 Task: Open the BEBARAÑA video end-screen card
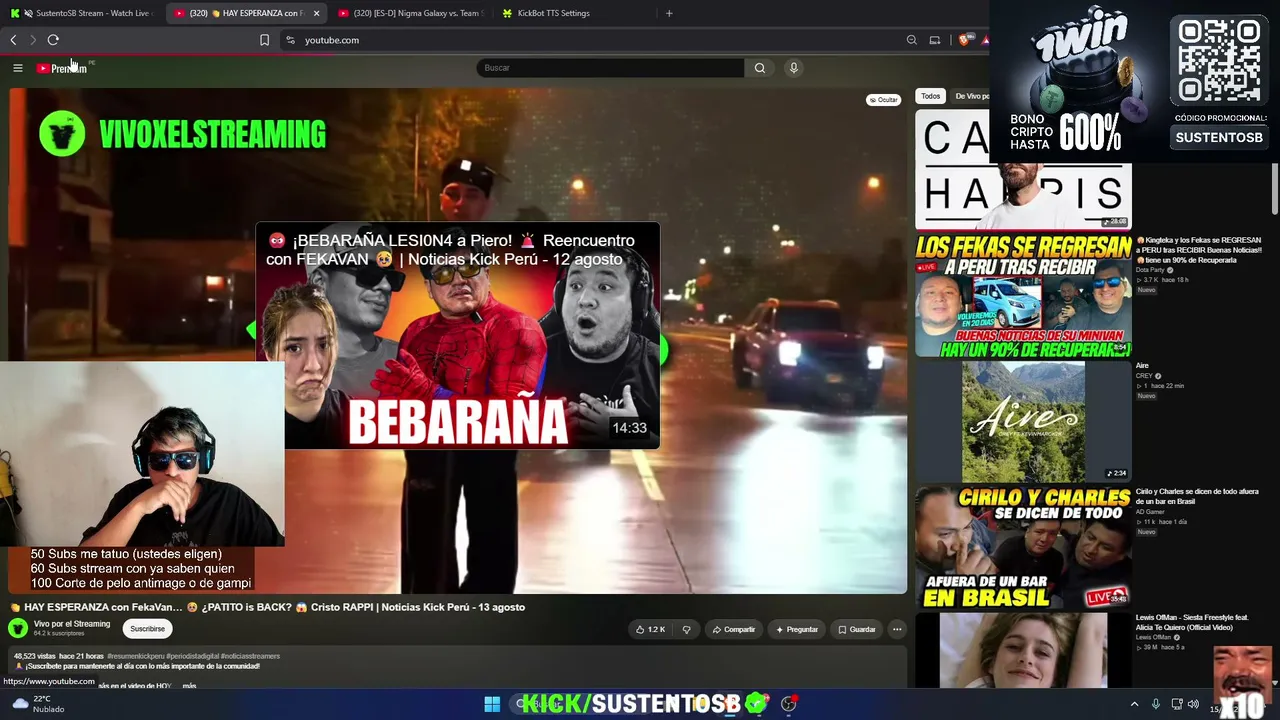458,336
